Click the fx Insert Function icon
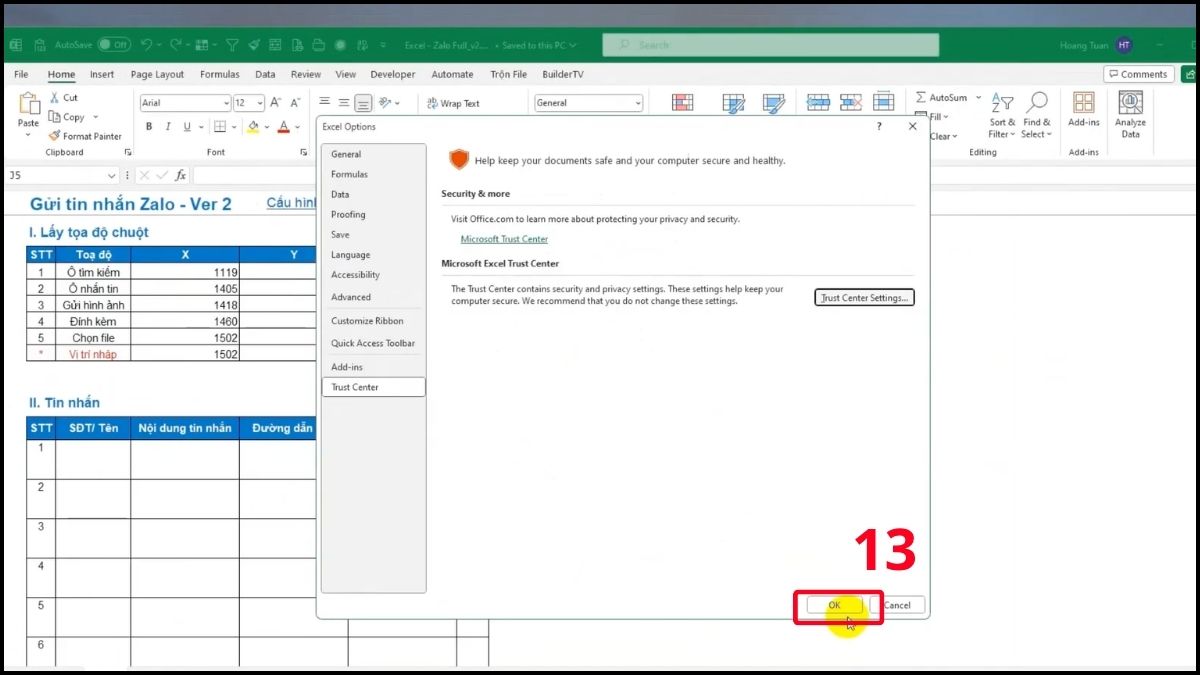 click(181, 175)
